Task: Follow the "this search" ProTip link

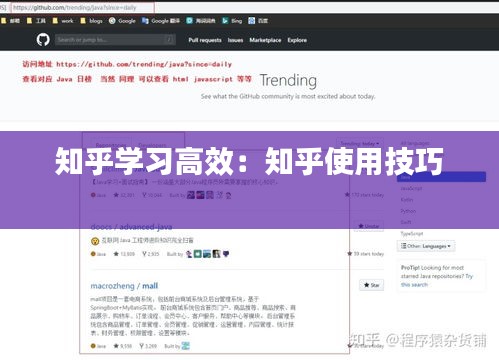Action: (x=414, y=285)
